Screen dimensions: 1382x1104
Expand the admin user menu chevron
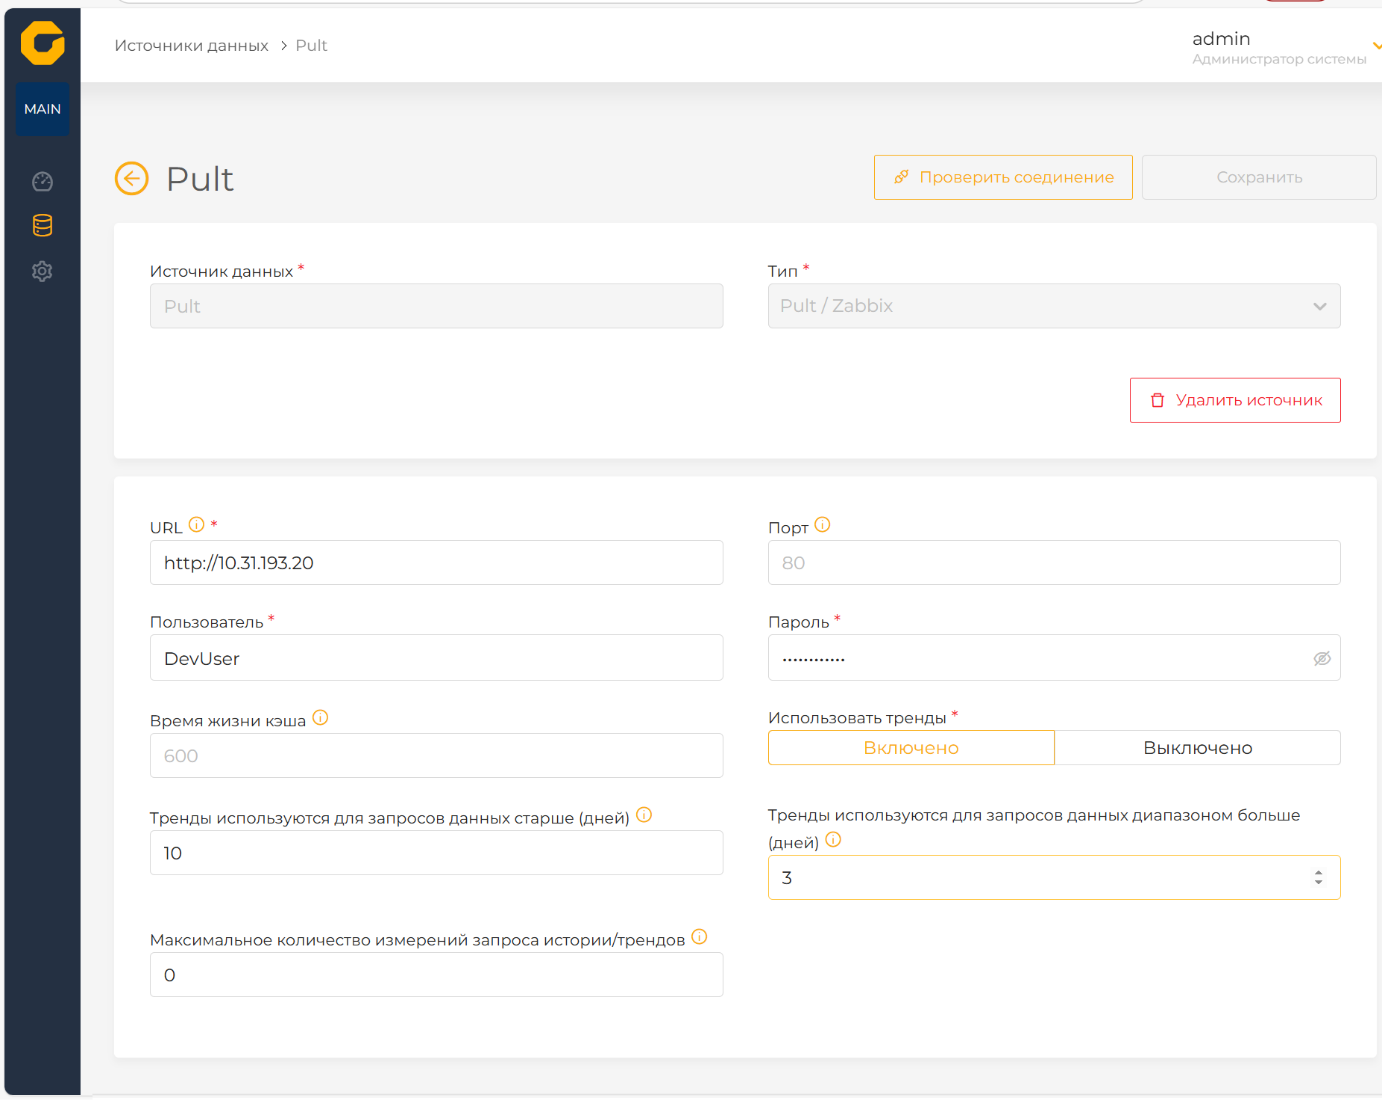coord(1376,46)
